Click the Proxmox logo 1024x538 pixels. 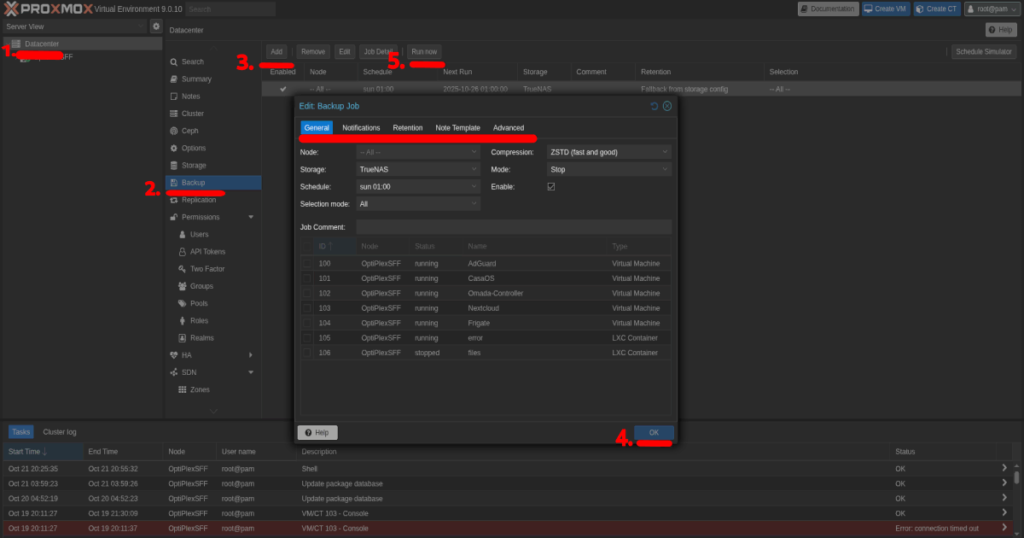(48, 9)
